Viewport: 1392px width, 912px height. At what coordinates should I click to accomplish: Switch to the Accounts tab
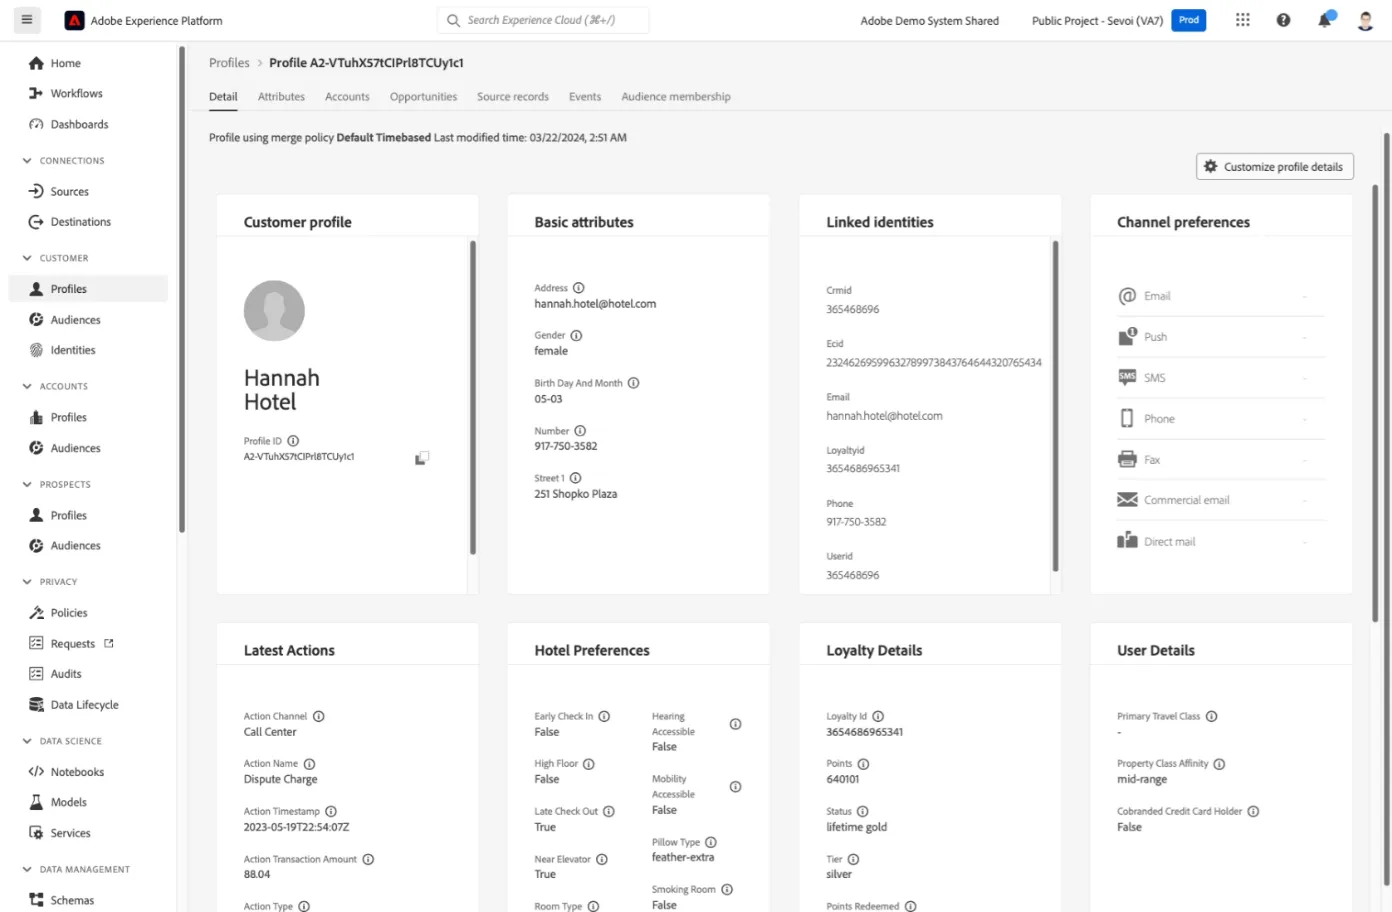347,97
